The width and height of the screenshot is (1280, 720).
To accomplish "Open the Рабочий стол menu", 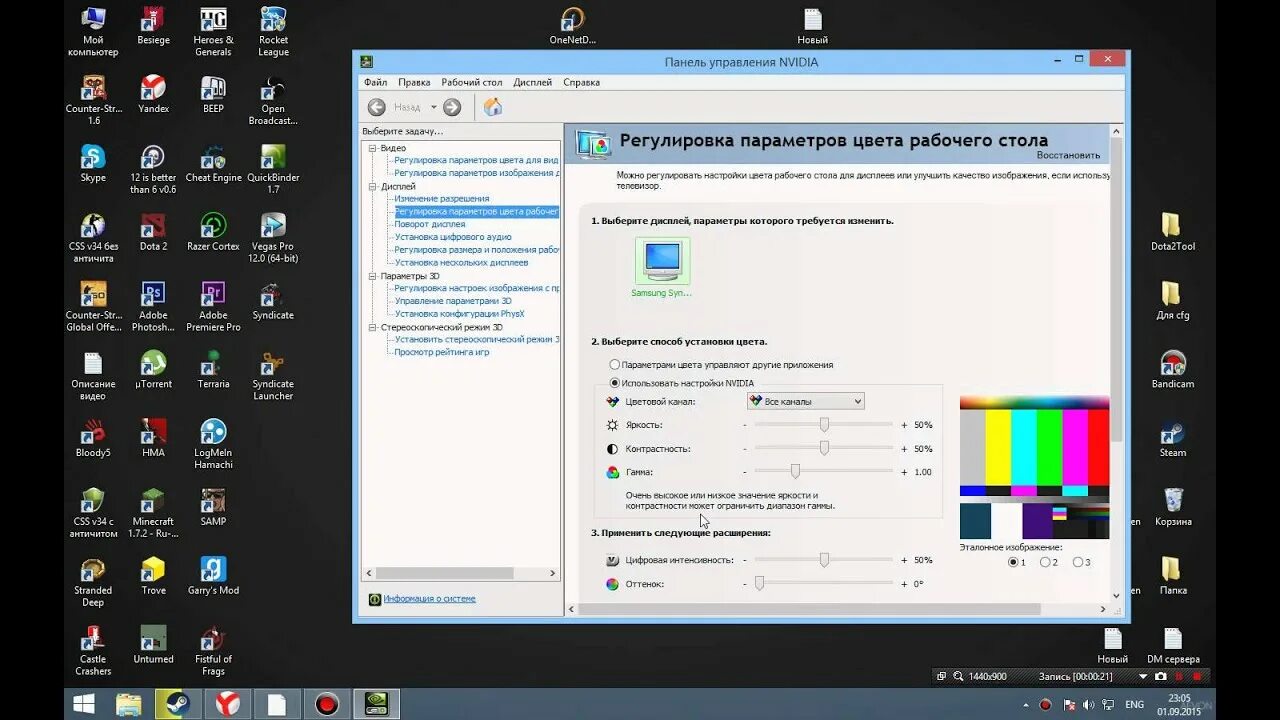I will (472, 82).
